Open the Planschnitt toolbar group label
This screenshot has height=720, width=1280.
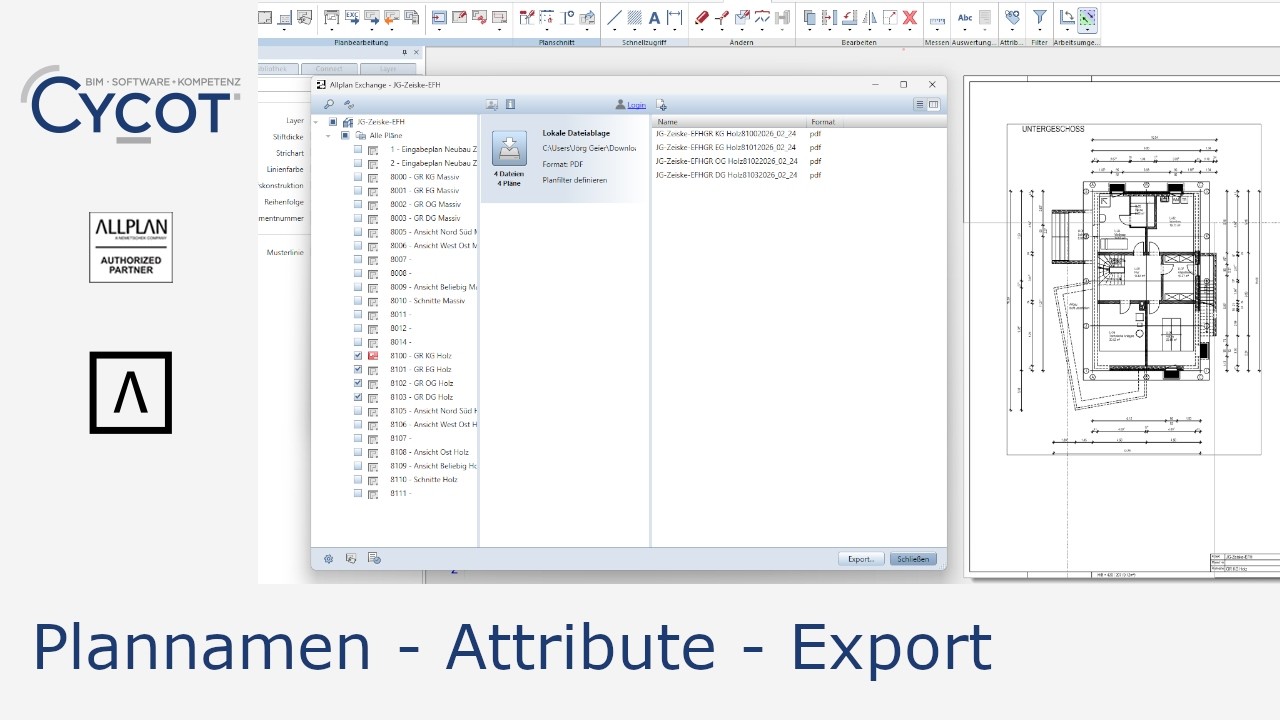point(556,43)
